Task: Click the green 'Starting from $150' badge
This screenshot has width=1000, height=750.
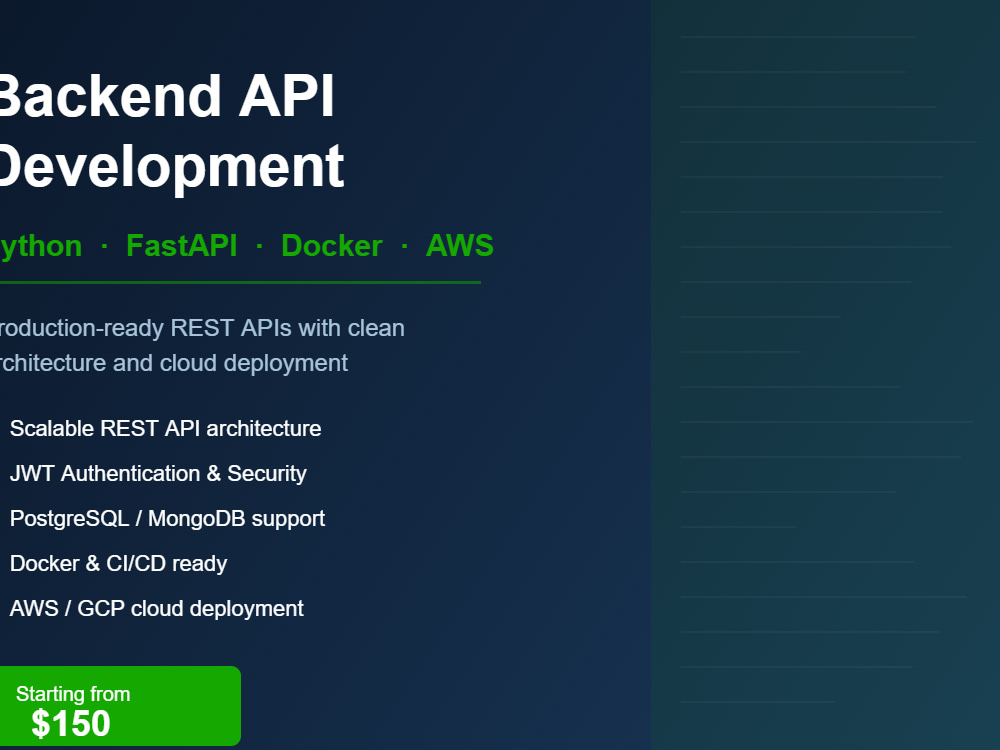Action: [120, 706]
